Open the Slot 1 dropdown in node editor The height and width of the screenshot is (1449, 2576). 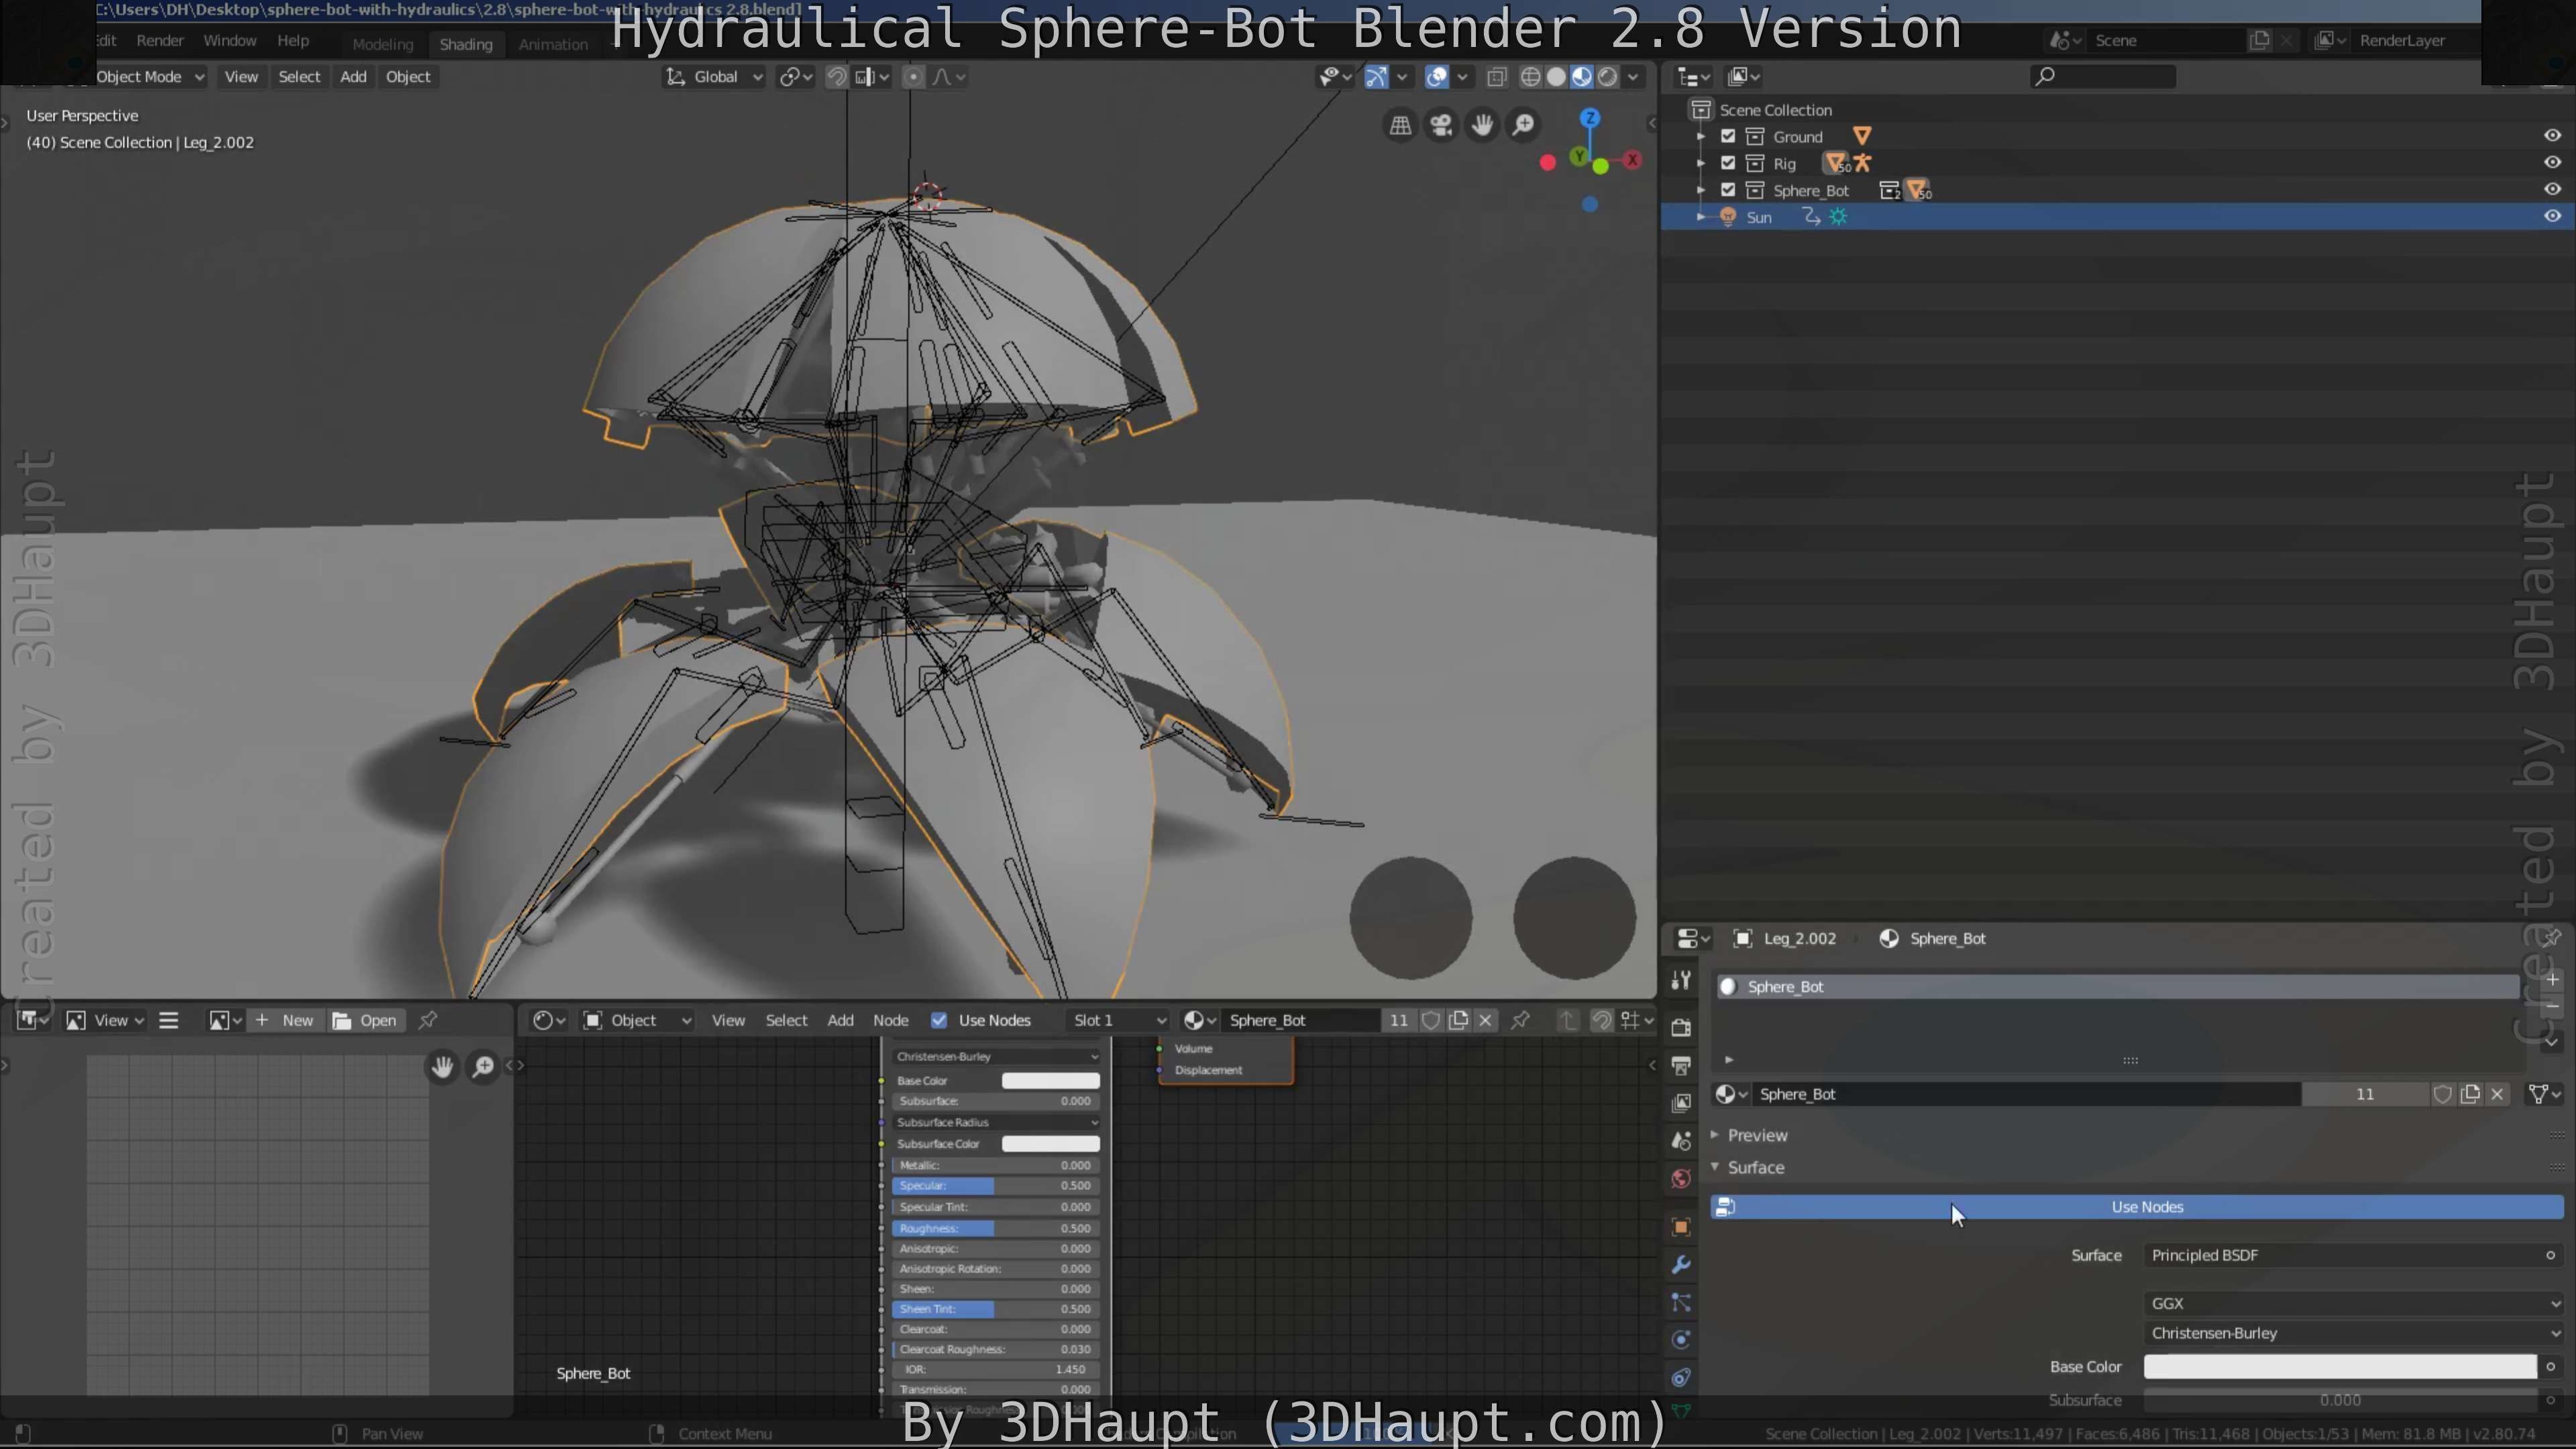(x=1118, y=1021)
